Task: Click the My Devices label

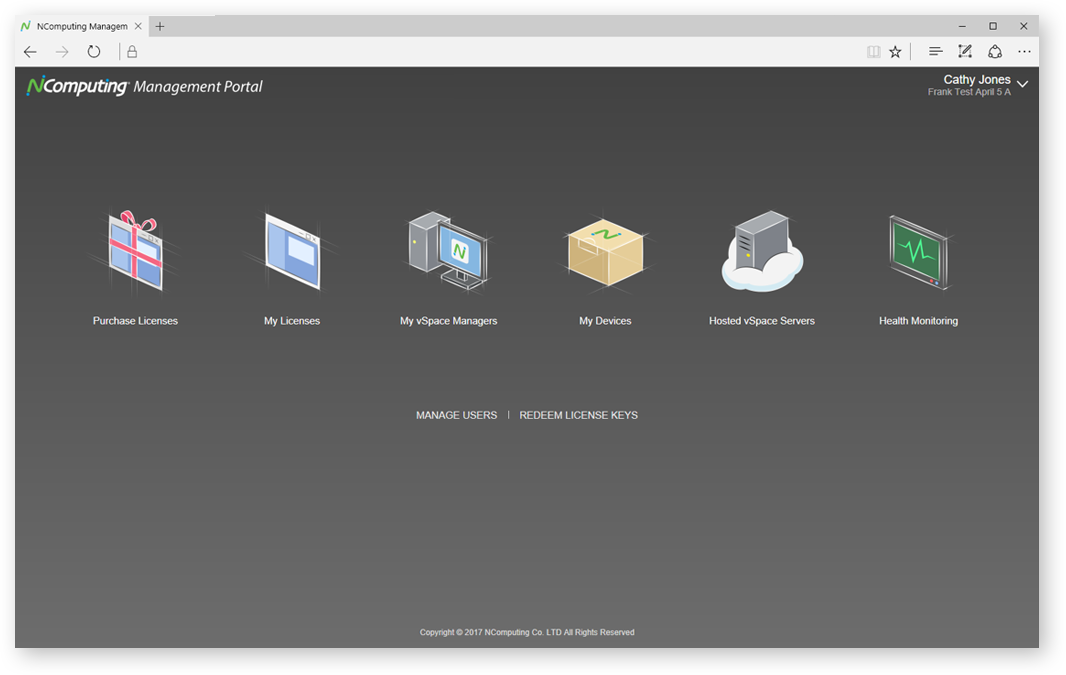Action: coord(605,321)
